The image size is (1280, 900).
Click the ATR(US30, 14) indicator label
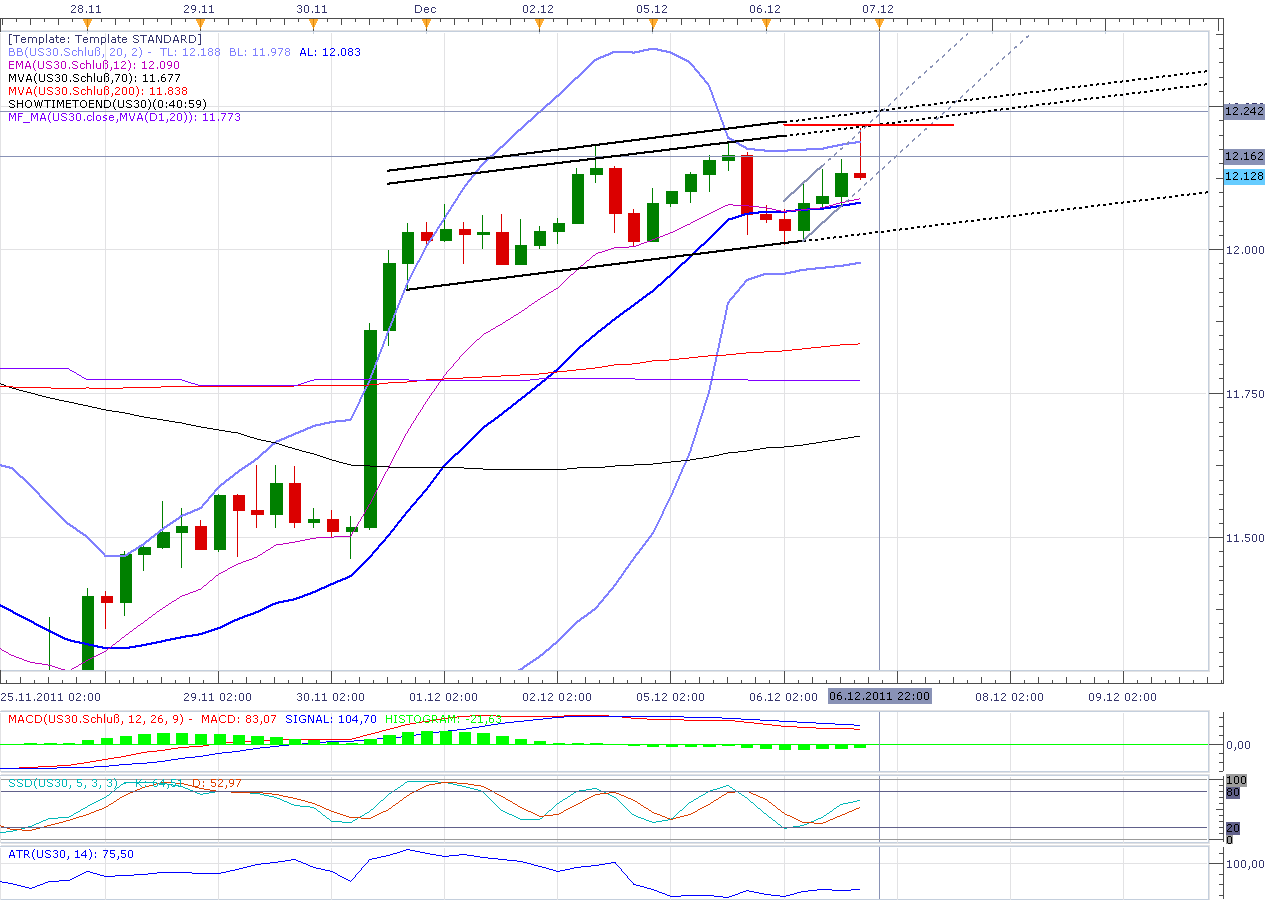[x=50, y=854]
